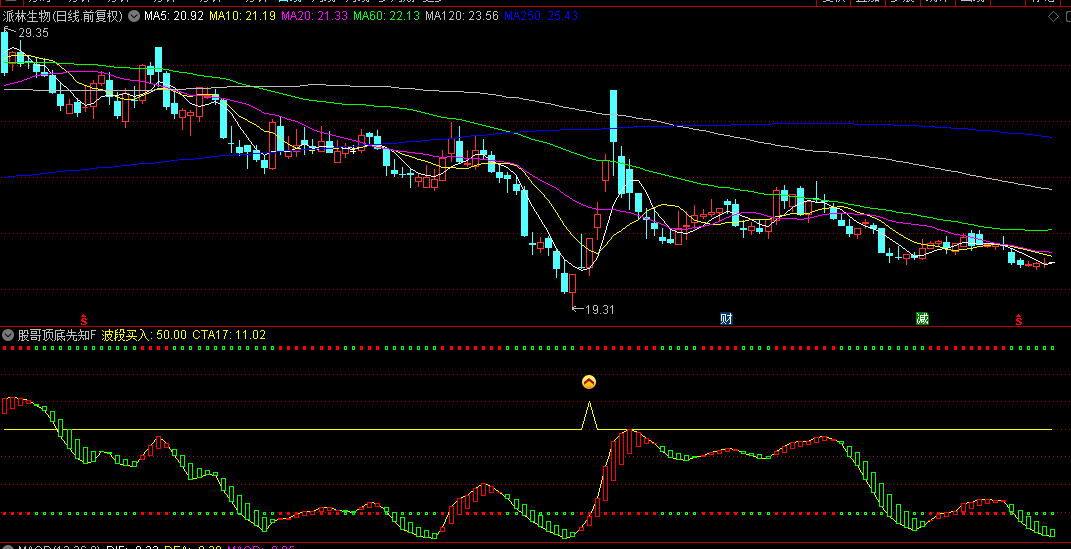Click the stock title 派林生物(日线.前复权)
Viewport: 1071px width, 549px height.
(63, 16)
